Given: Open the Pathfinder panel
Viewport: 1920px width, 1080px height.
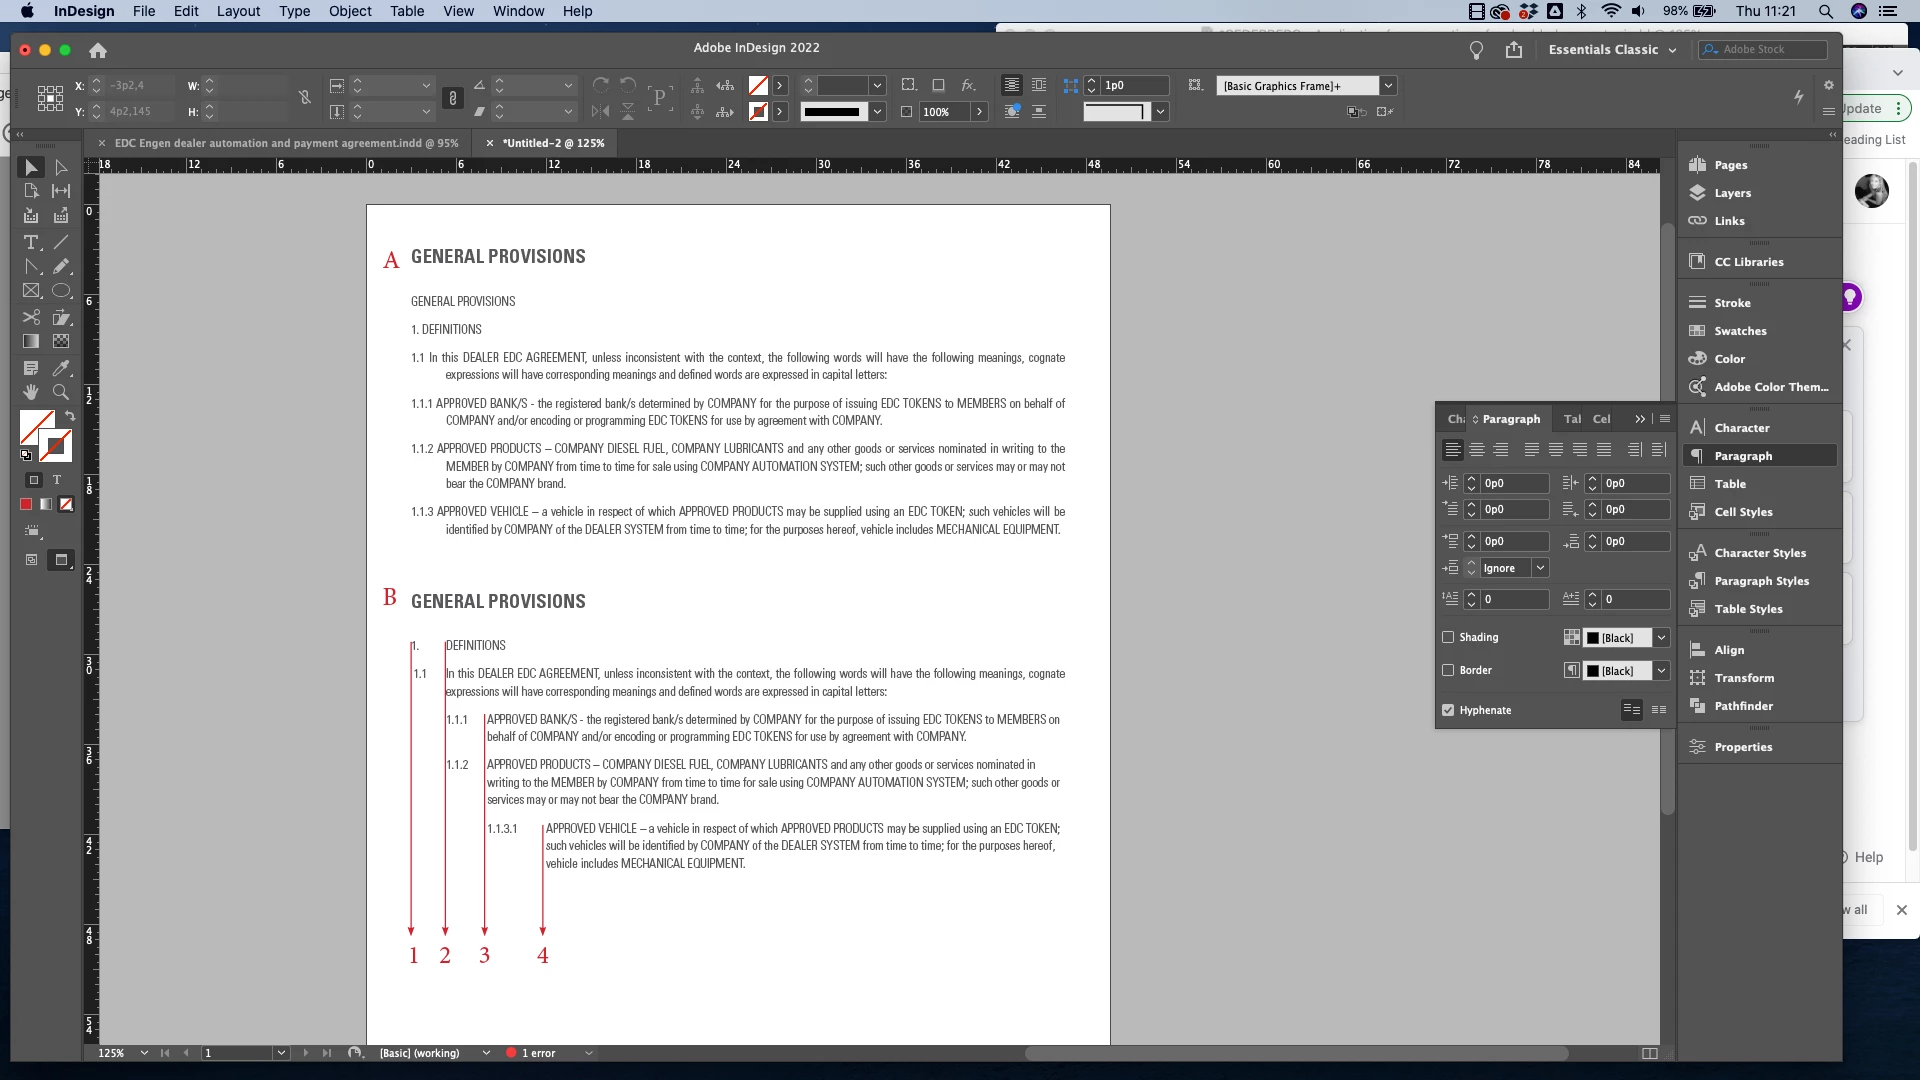Looking at the screenshot, I should point(1743,706).
